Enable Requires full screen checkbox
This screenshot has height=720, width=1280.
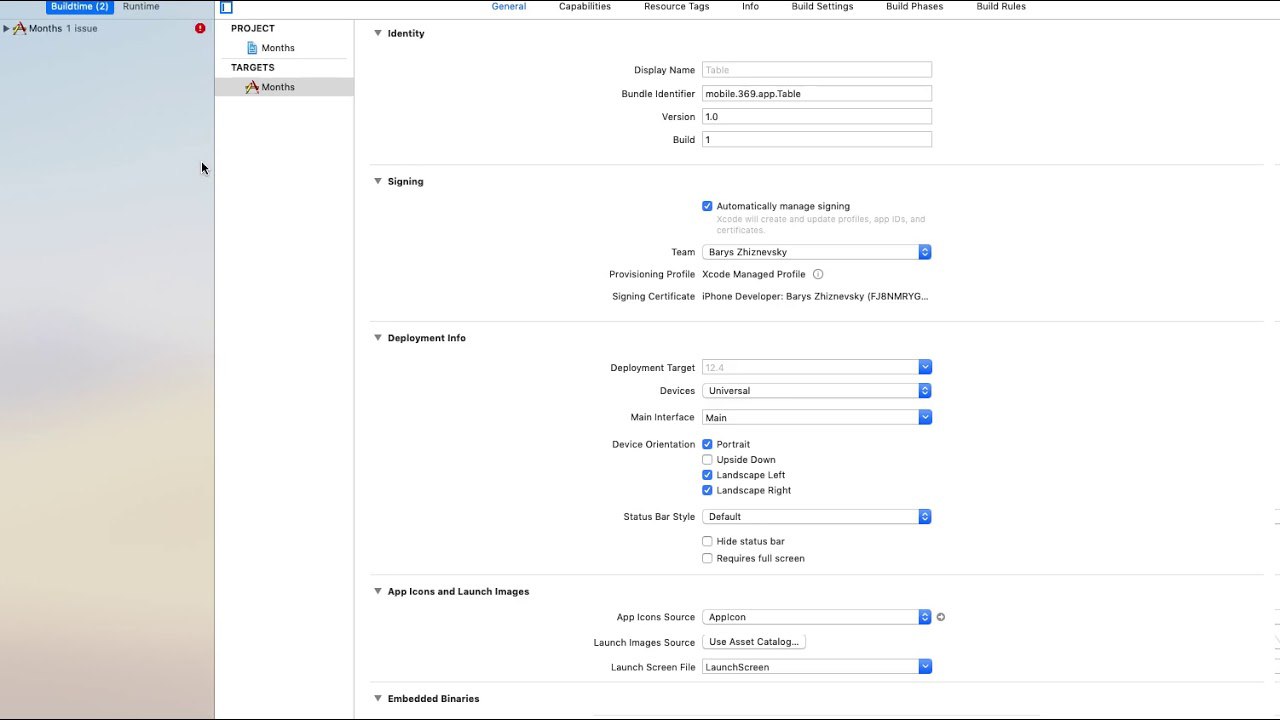pyautogui.click(x=707, y=558)
